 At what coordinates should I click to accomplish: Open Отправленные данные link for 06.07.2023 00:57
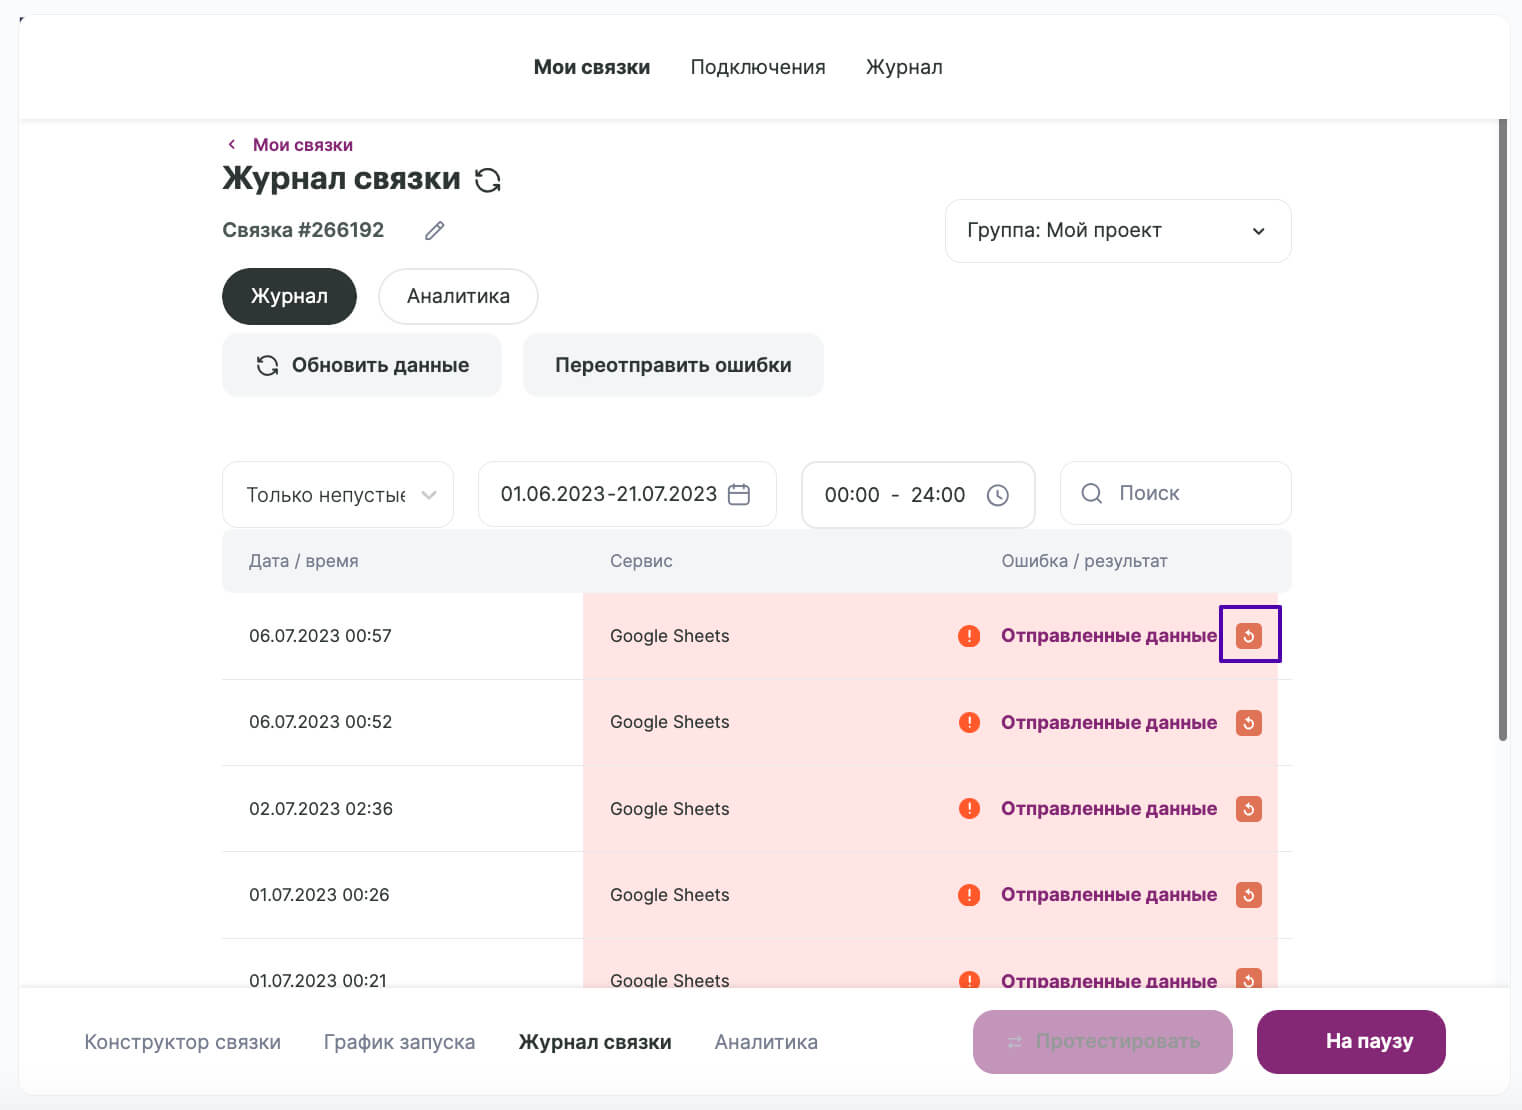(x=1109, y=636)
